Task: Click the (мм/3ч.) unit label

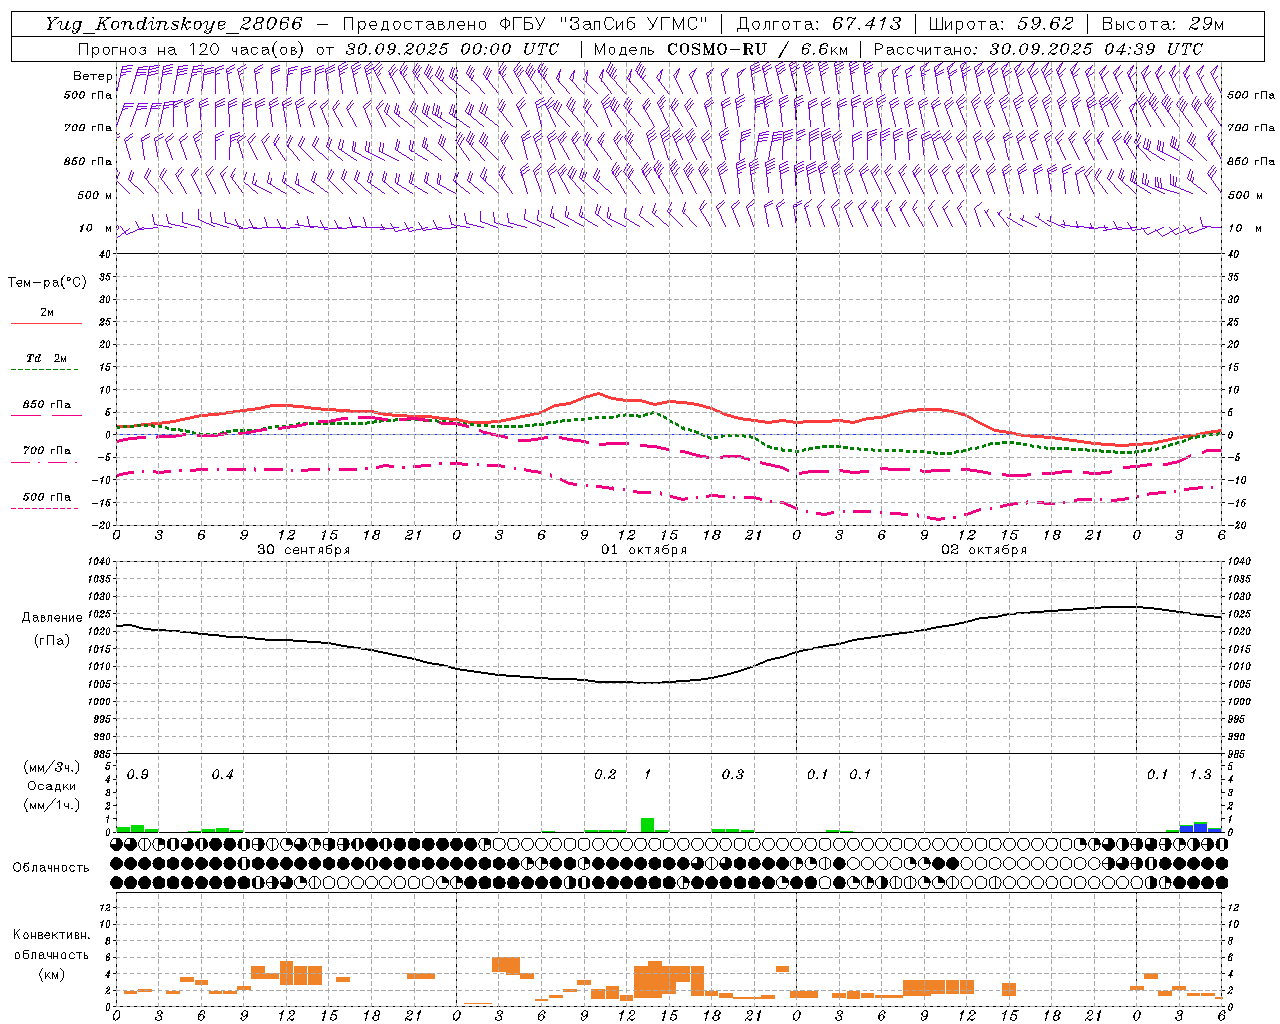Action: pos(51,767)
